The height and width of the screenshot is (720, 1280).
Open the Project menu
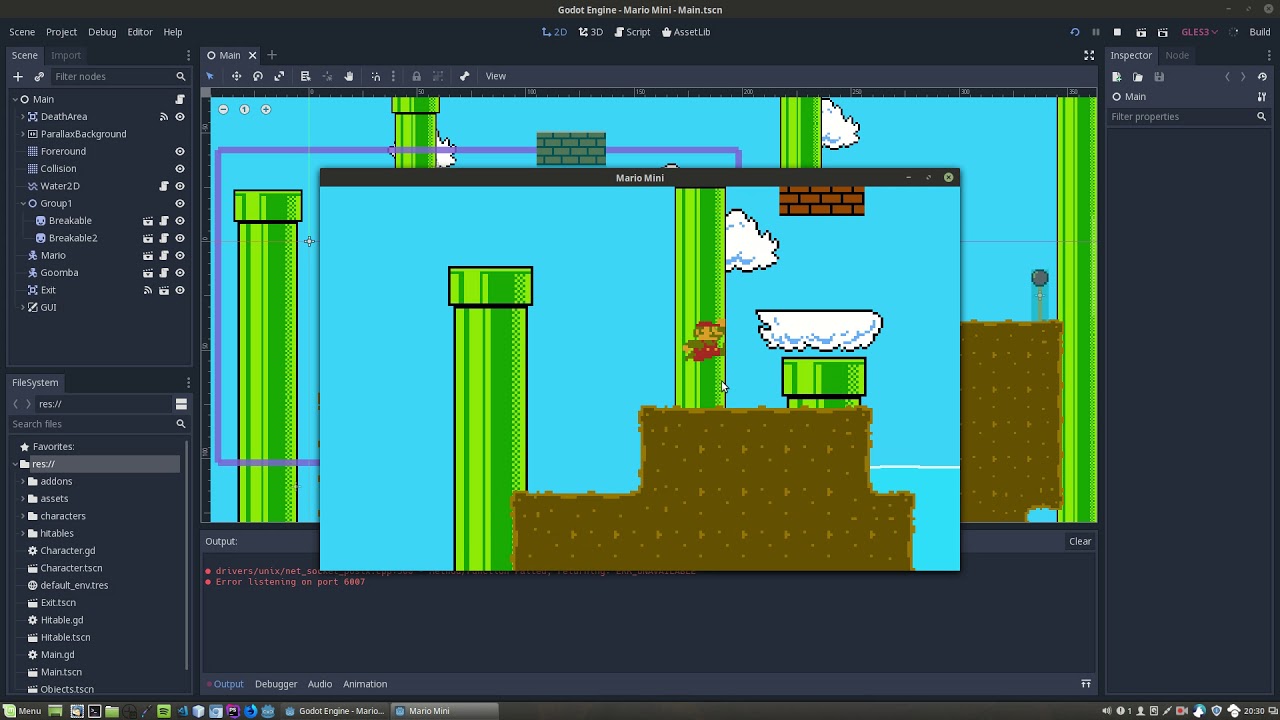[x=61, y=32]
